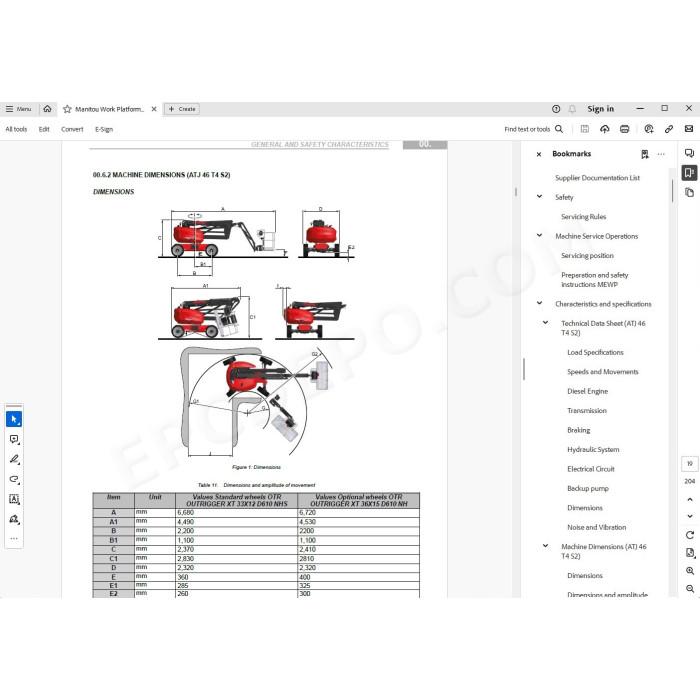Collapse Machine Service Operations bookmark
This screenshot has width=700, height=700.
(539, 235)
